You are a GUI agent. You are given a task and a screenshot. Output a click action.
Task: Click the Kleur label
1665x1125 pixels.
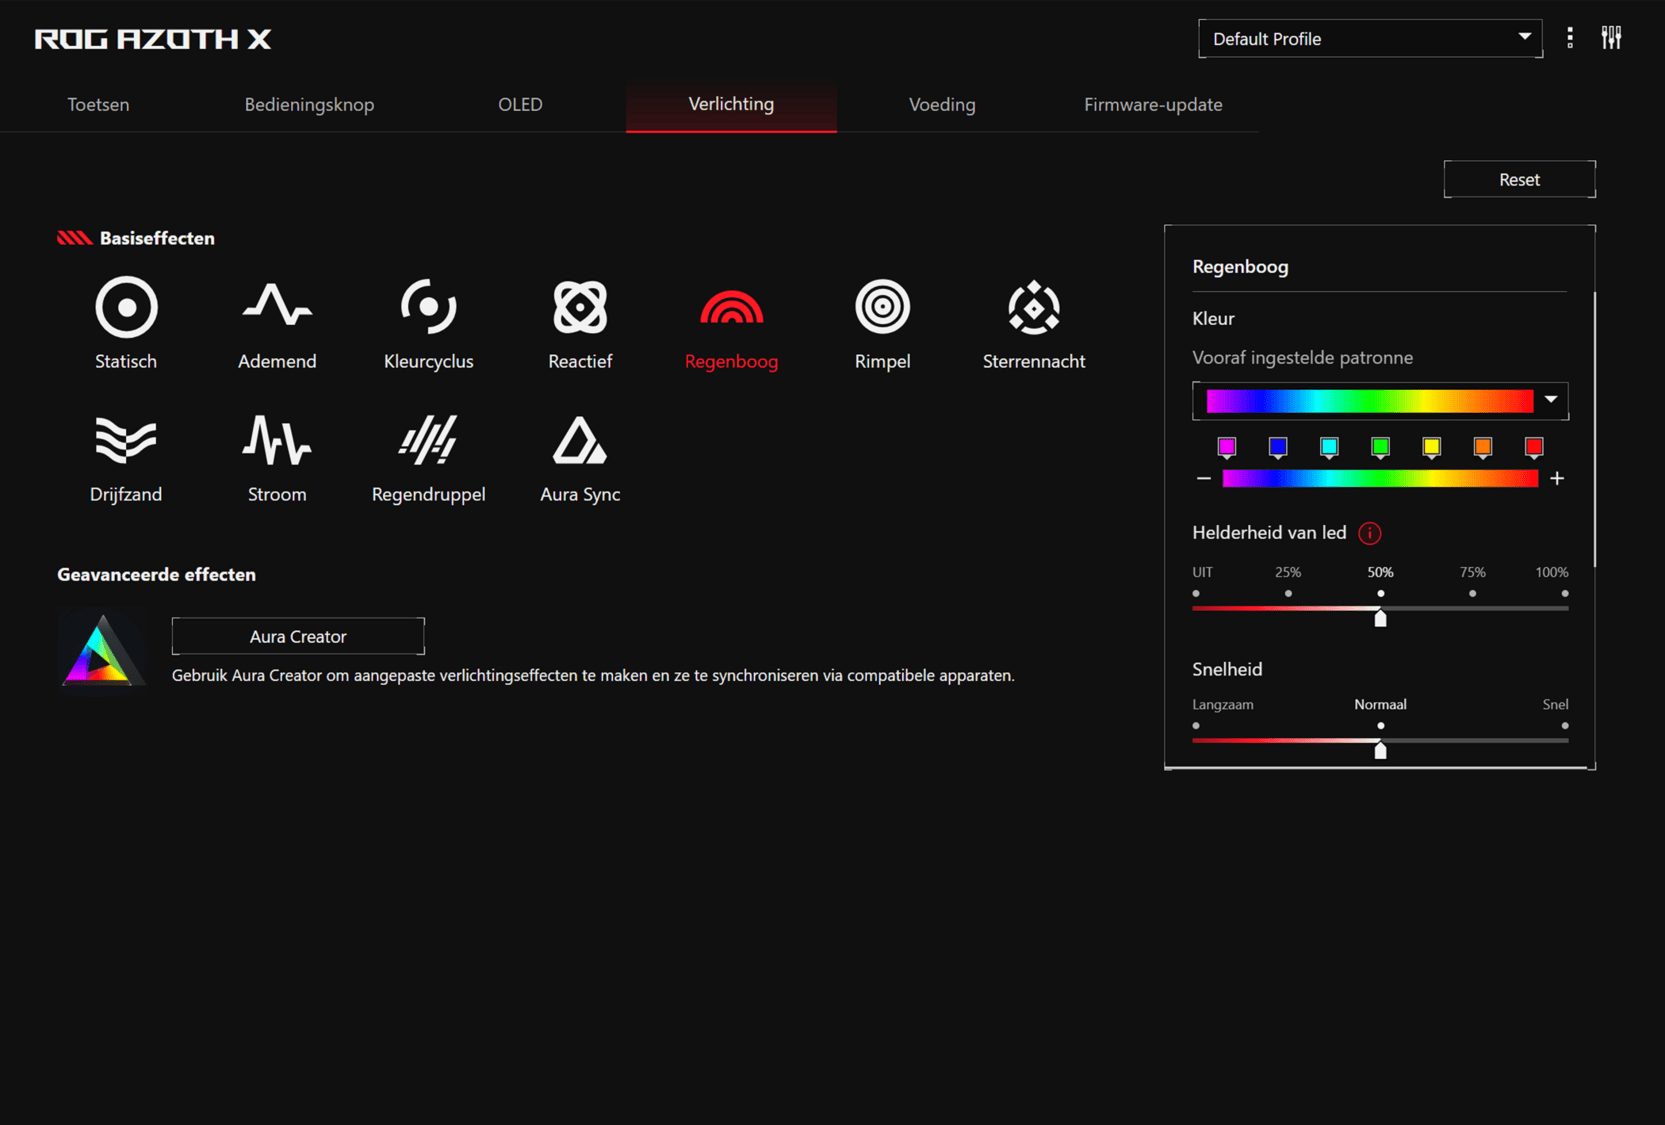pos(1213,318)
